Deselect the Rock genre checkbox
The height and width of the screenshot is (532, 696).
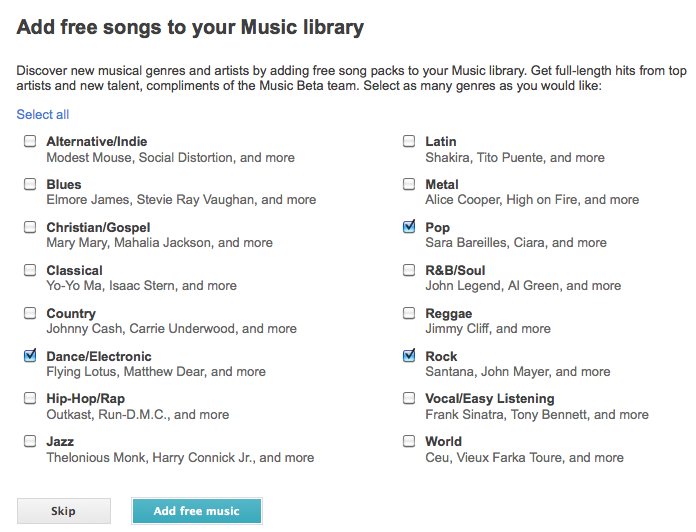point(409,356)
